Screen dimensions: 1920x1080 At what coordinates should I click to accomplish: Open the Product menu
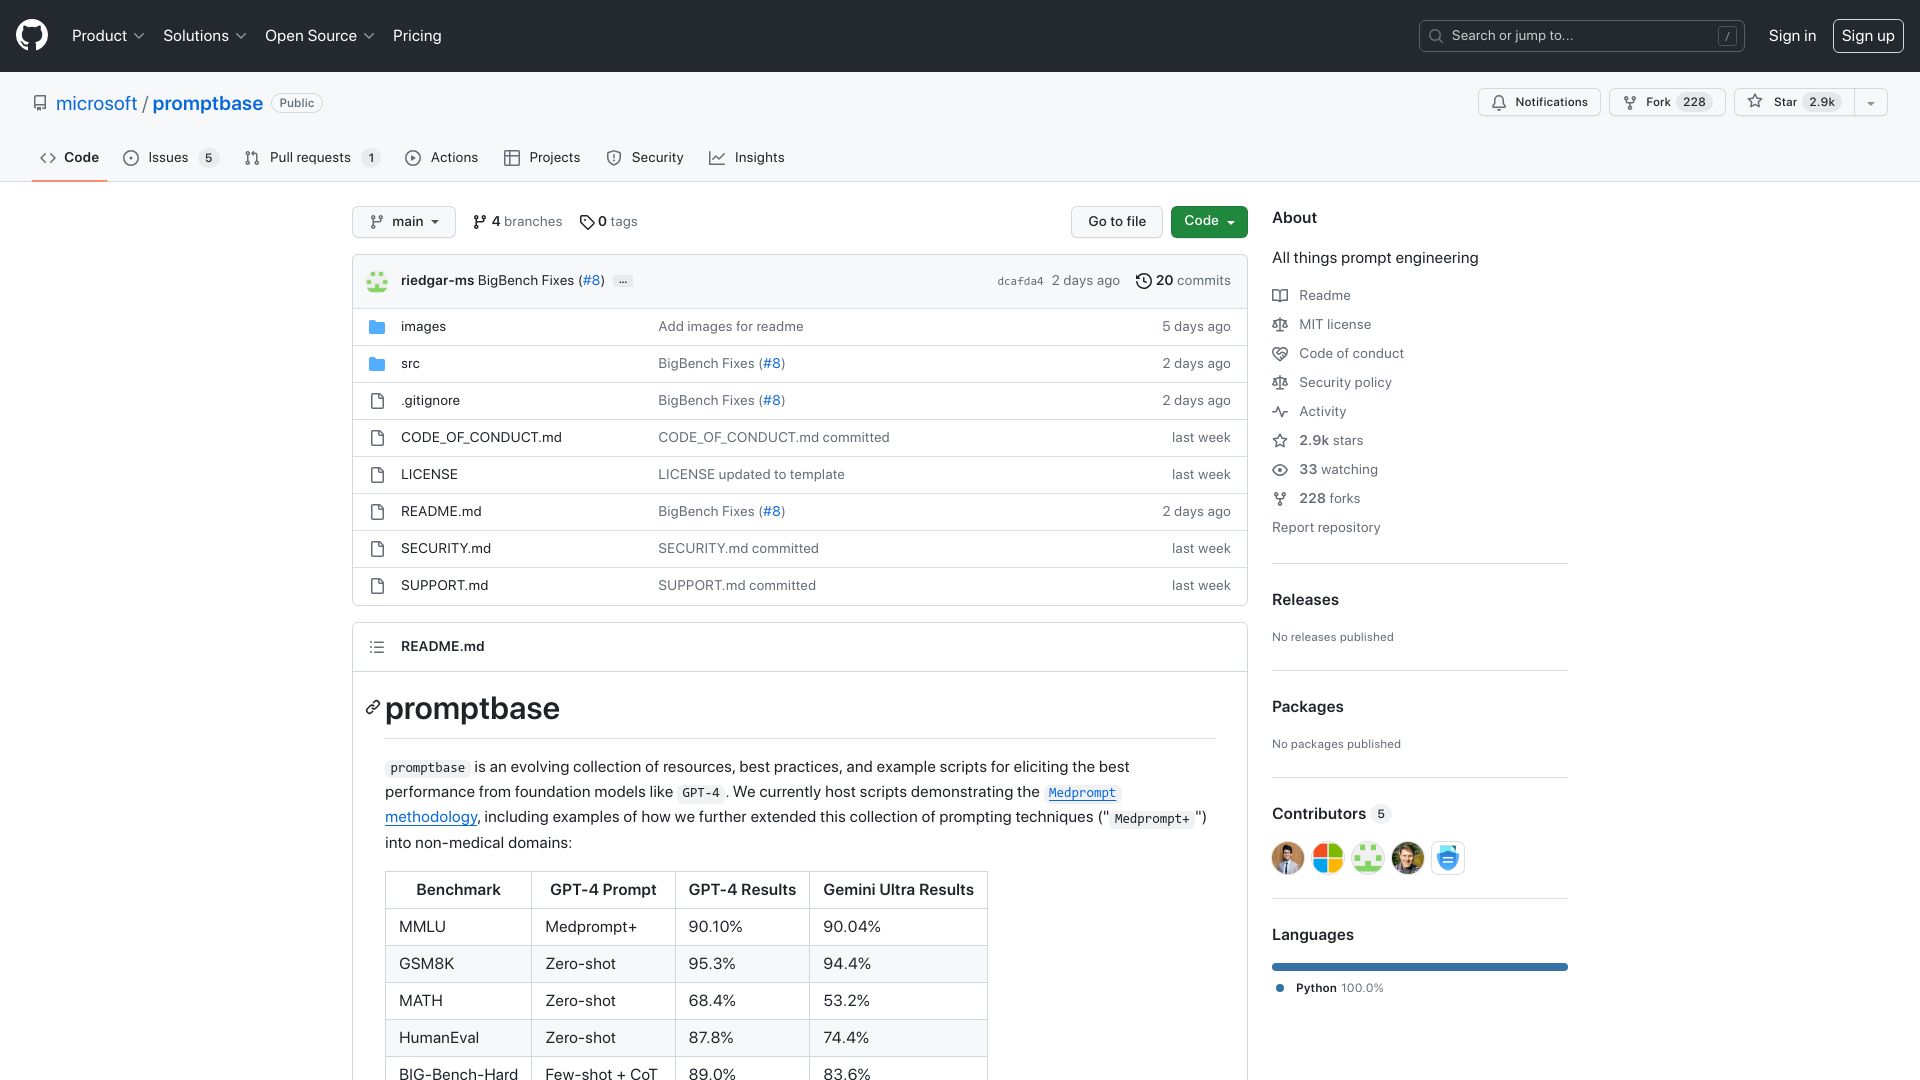(108, 36)
